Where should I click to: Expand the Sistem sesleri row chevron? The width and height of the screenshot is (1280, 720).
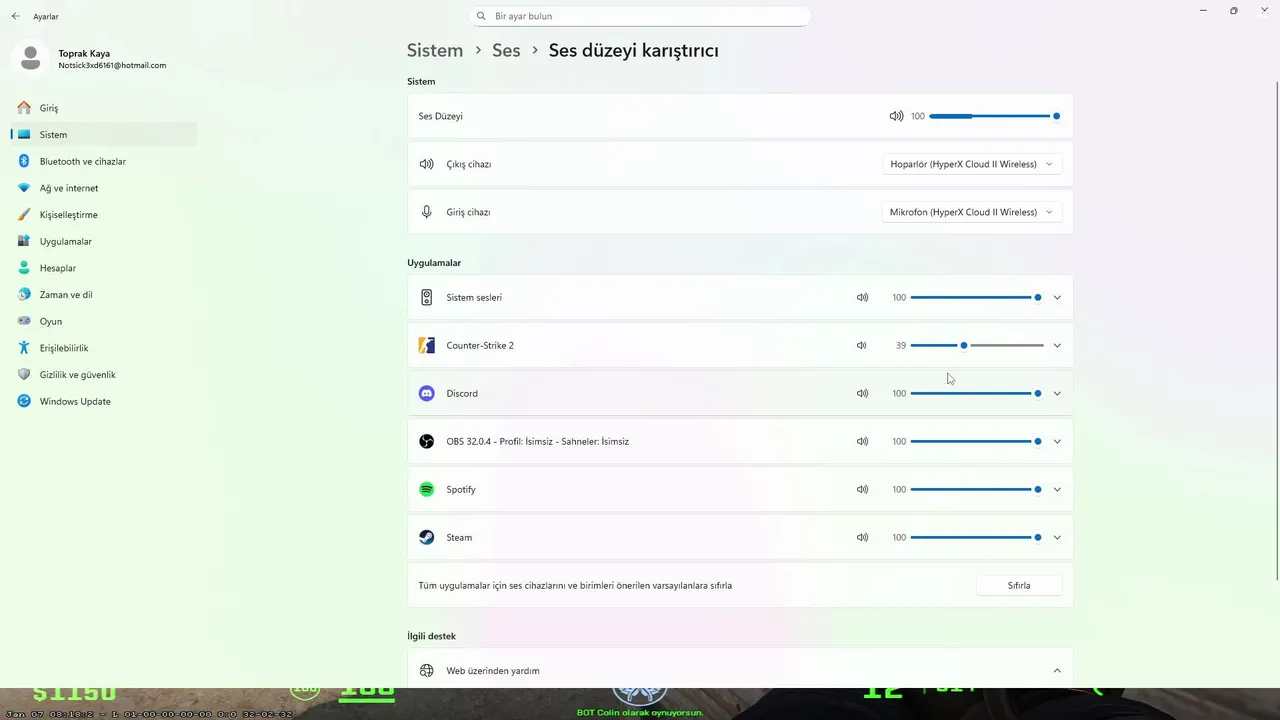[1057, 297]
